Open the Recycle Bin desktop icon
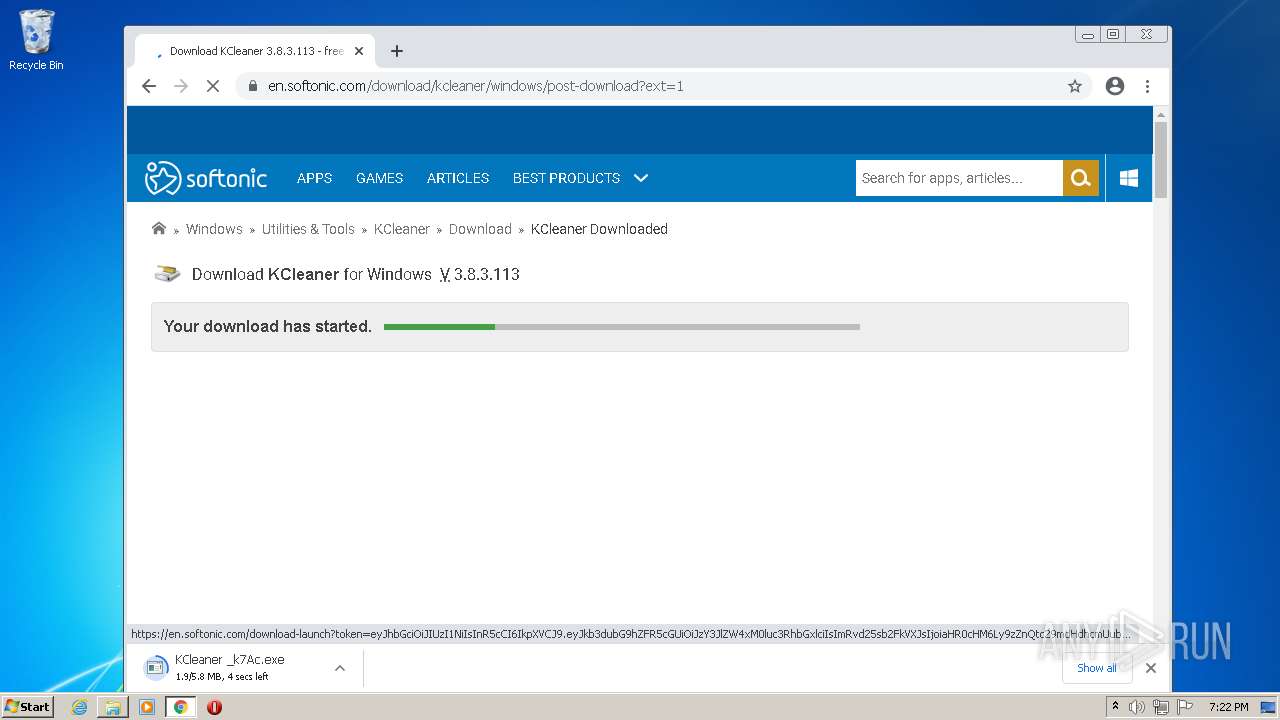 (36, 40)
